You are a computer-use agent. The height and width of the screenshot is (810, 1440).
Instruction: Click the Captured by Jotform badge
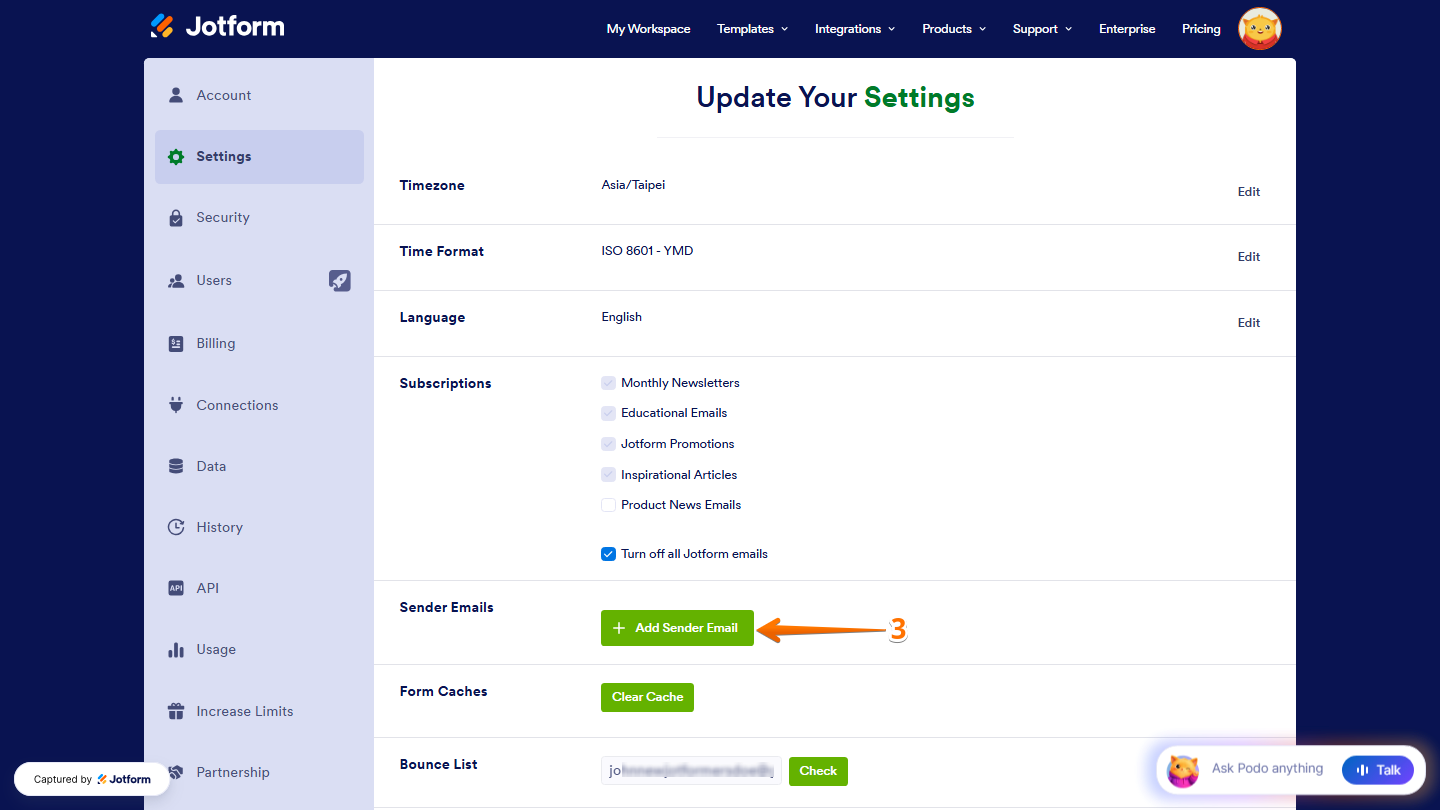click(x=92, y=779)
